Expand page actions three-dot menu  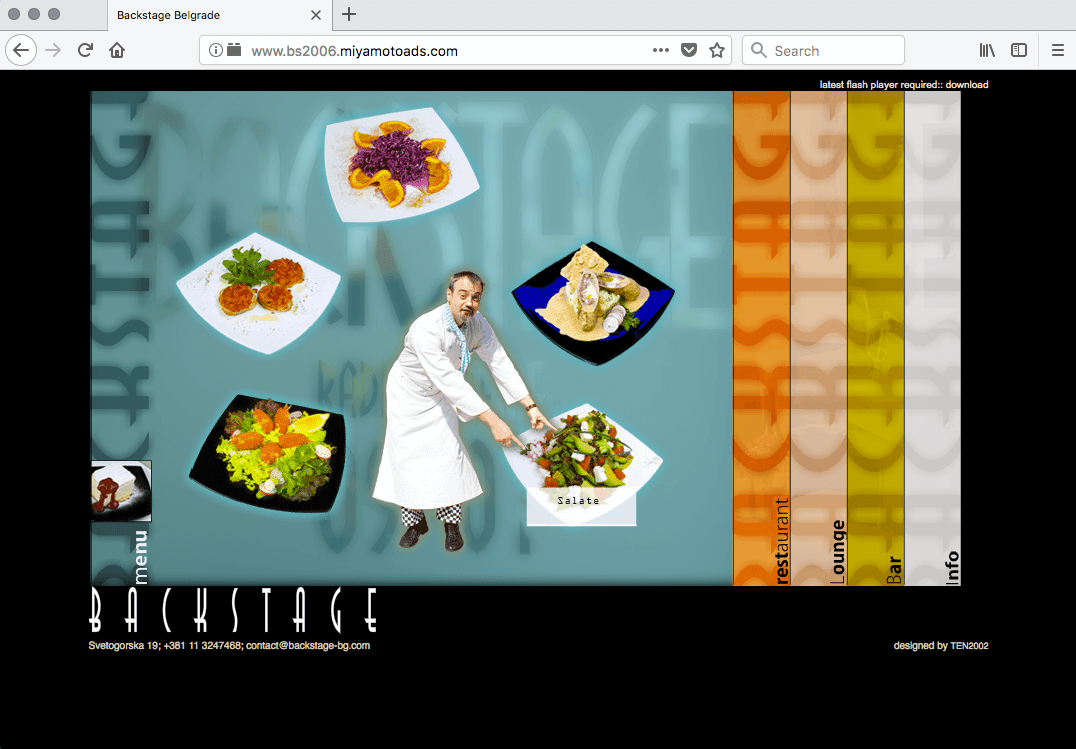(x=661, y=50)
